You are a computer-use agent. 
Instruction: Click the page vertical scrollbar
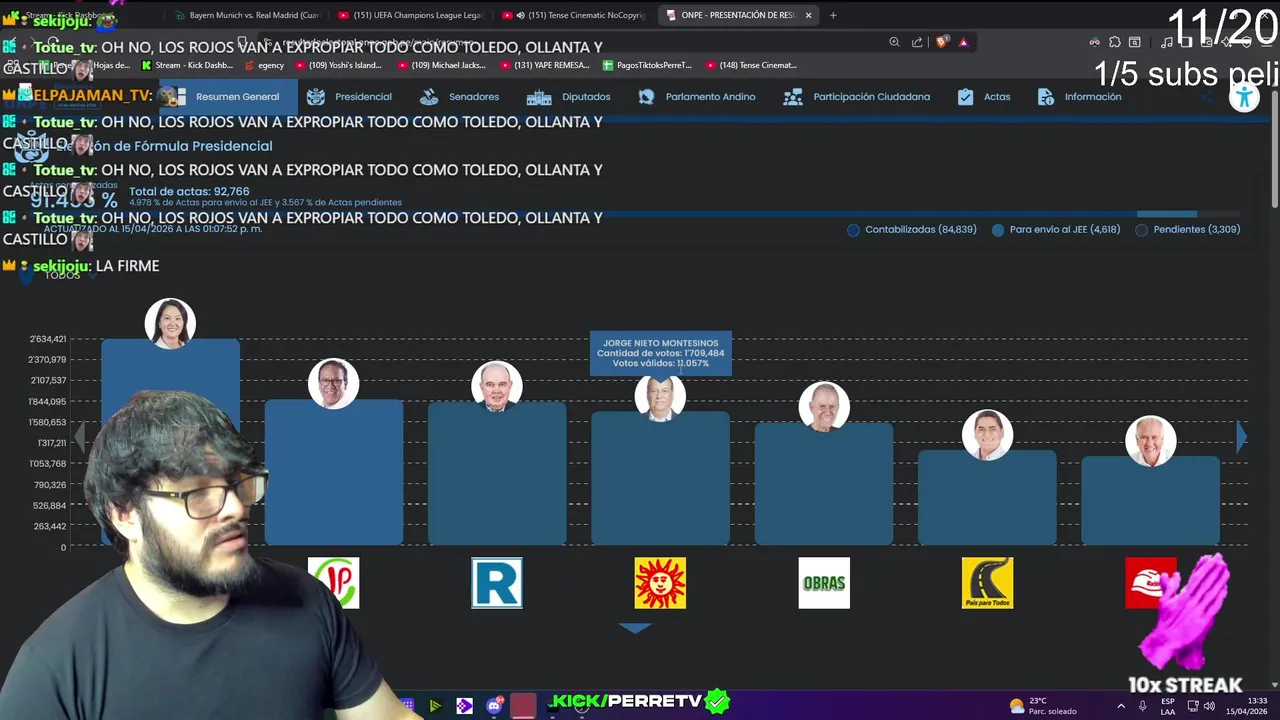pos(1273,150)
